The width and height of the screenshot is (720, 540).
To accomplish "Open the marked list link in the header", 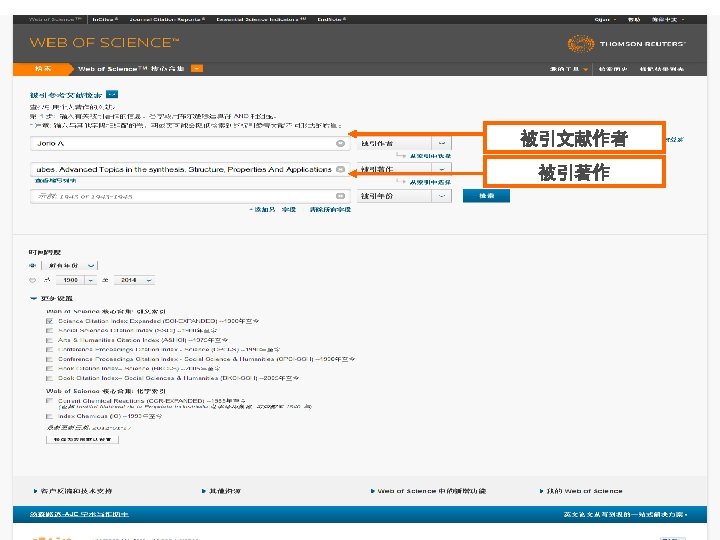I will point(662,69).
